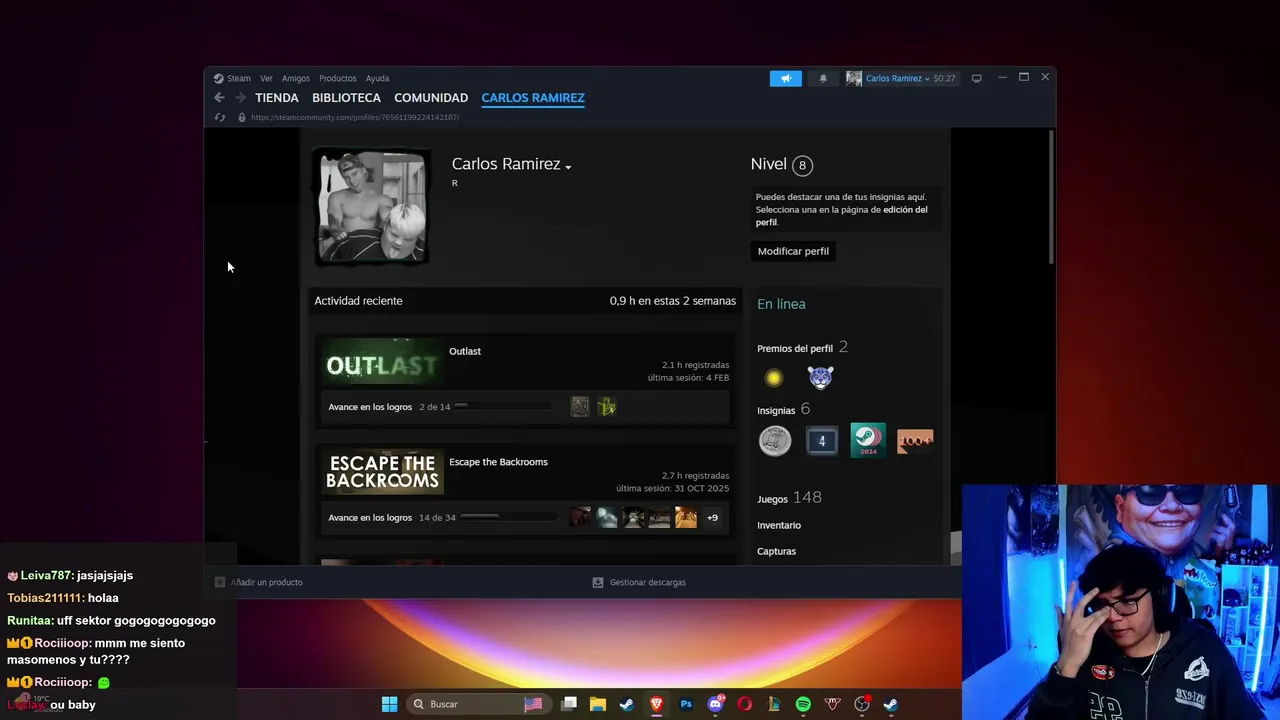Viewport: 1280px width, 720px height.
Task: Select the CARLOS RAMIREZ tab
Action: click(533, 98)
